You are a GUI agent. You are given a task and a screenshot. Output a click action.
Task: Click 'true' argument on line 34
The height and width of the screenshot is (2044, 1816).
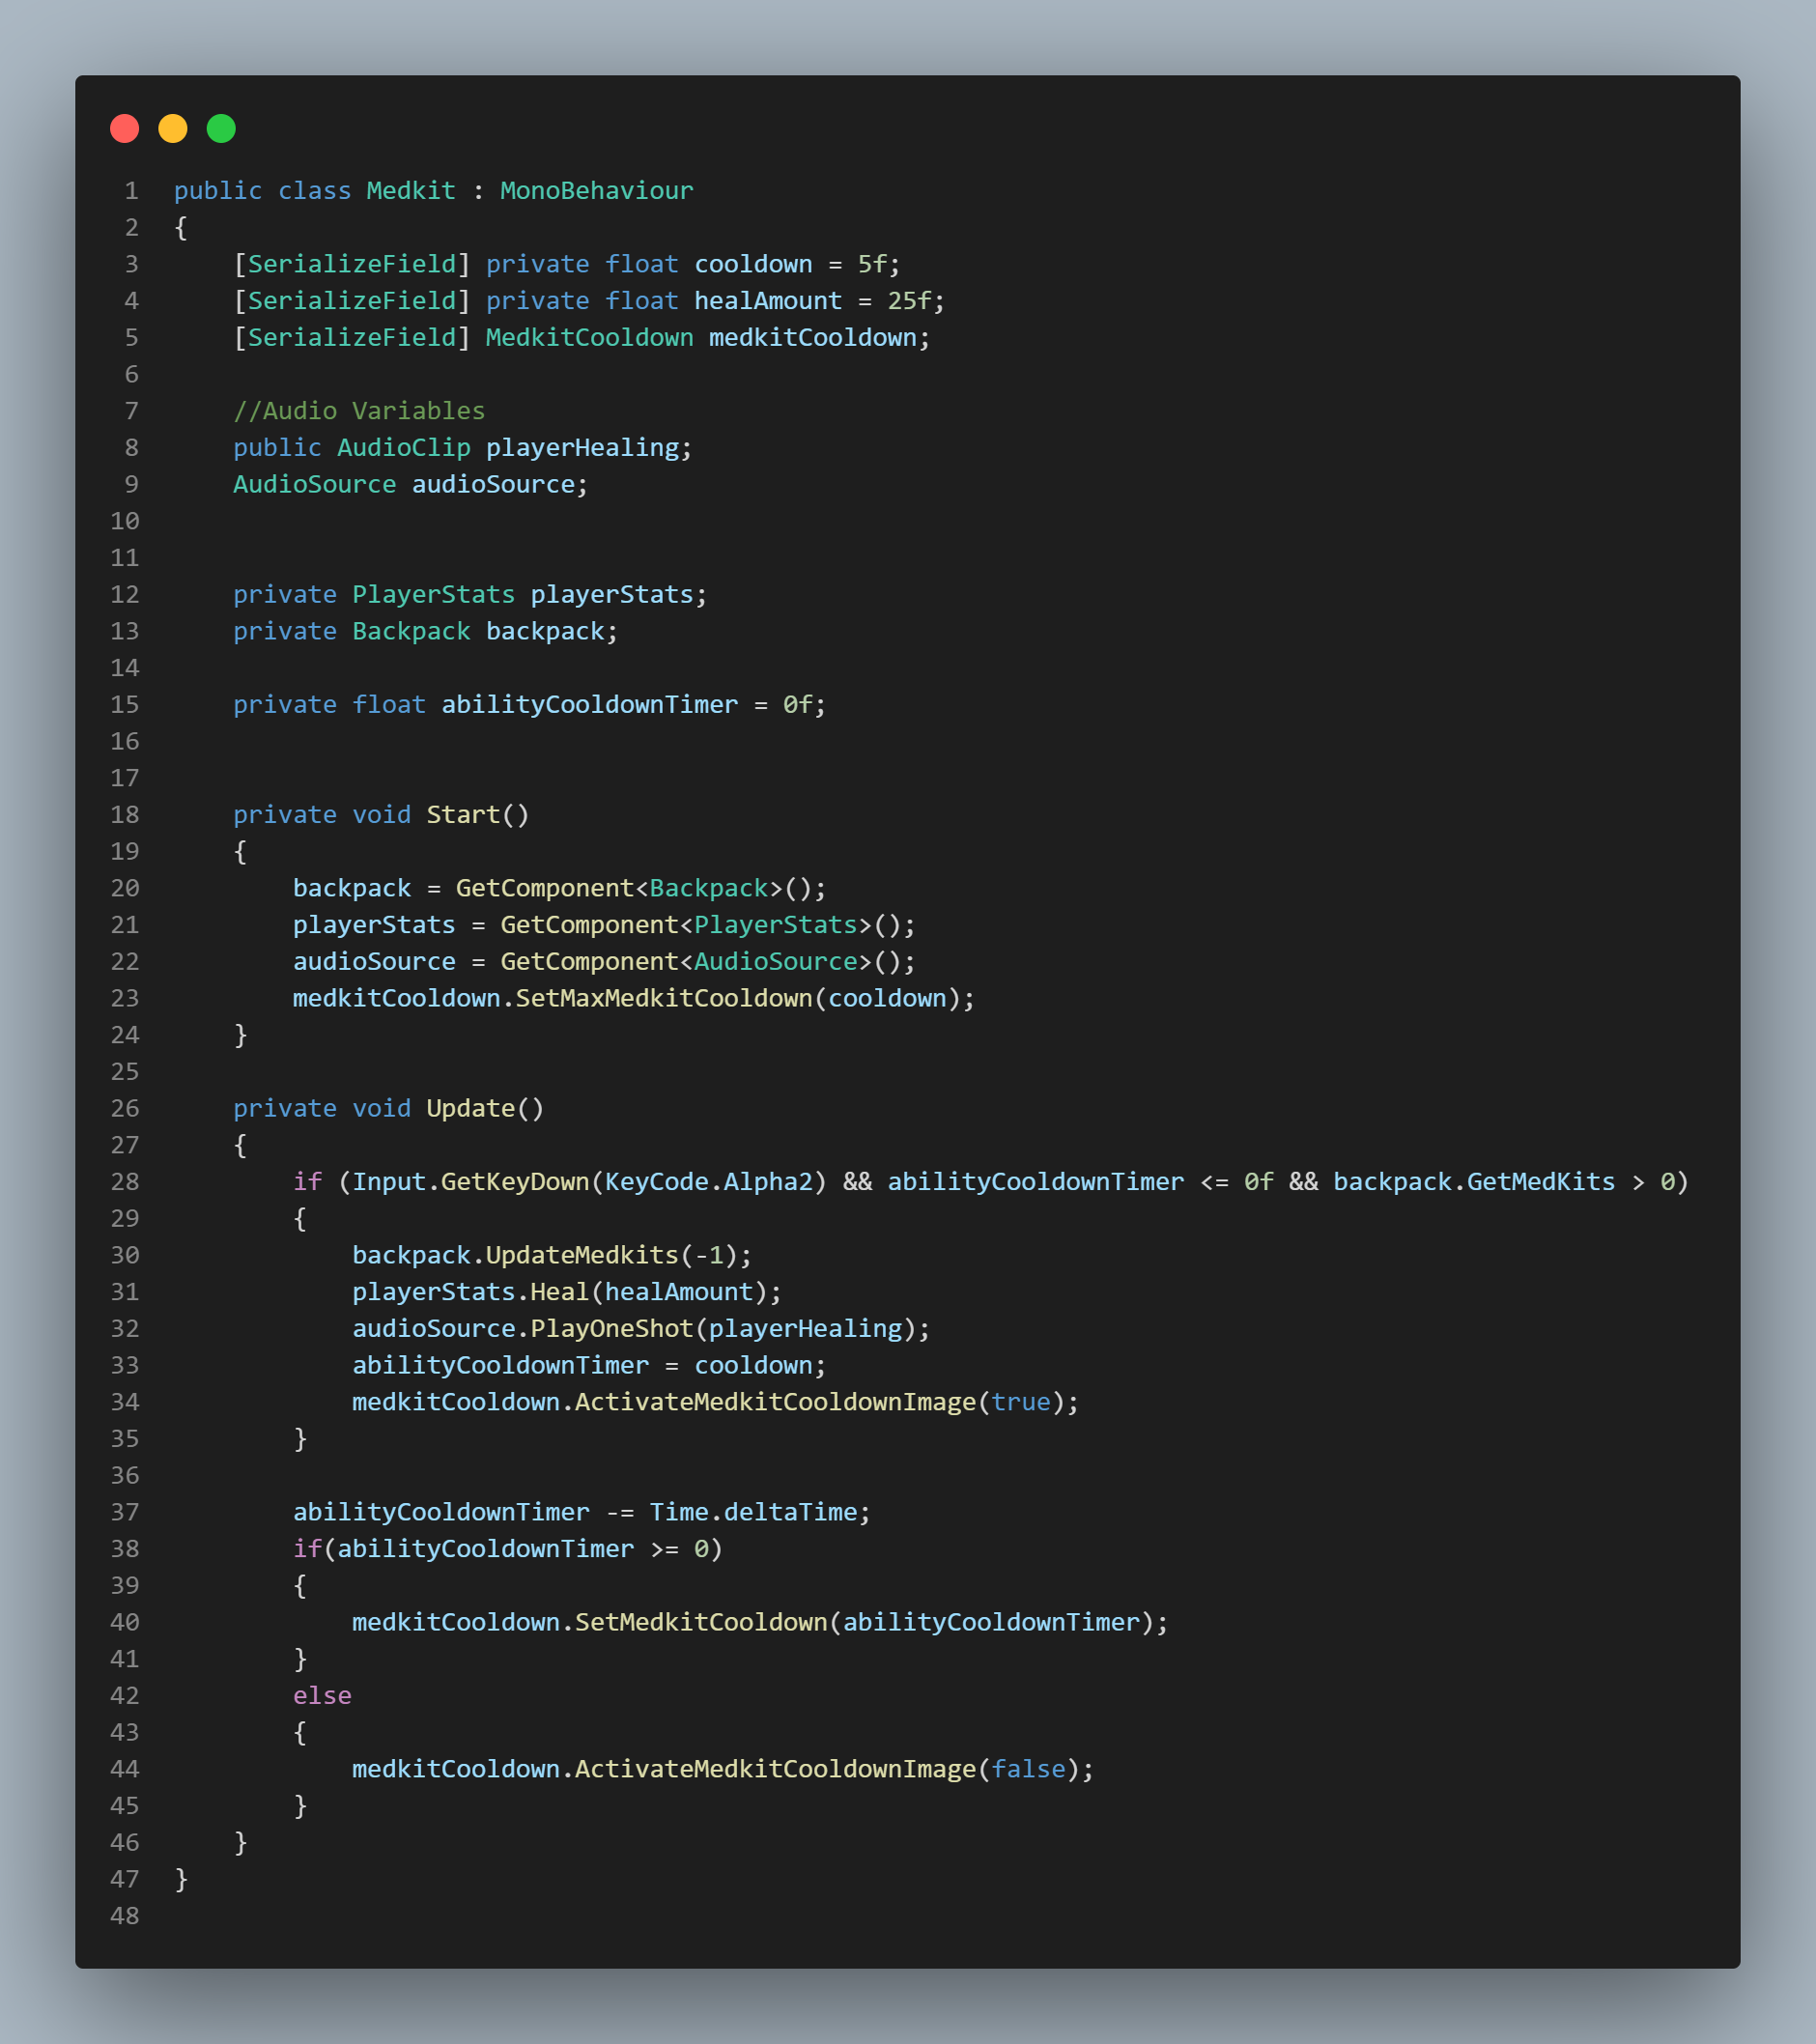[1021, 1402]
